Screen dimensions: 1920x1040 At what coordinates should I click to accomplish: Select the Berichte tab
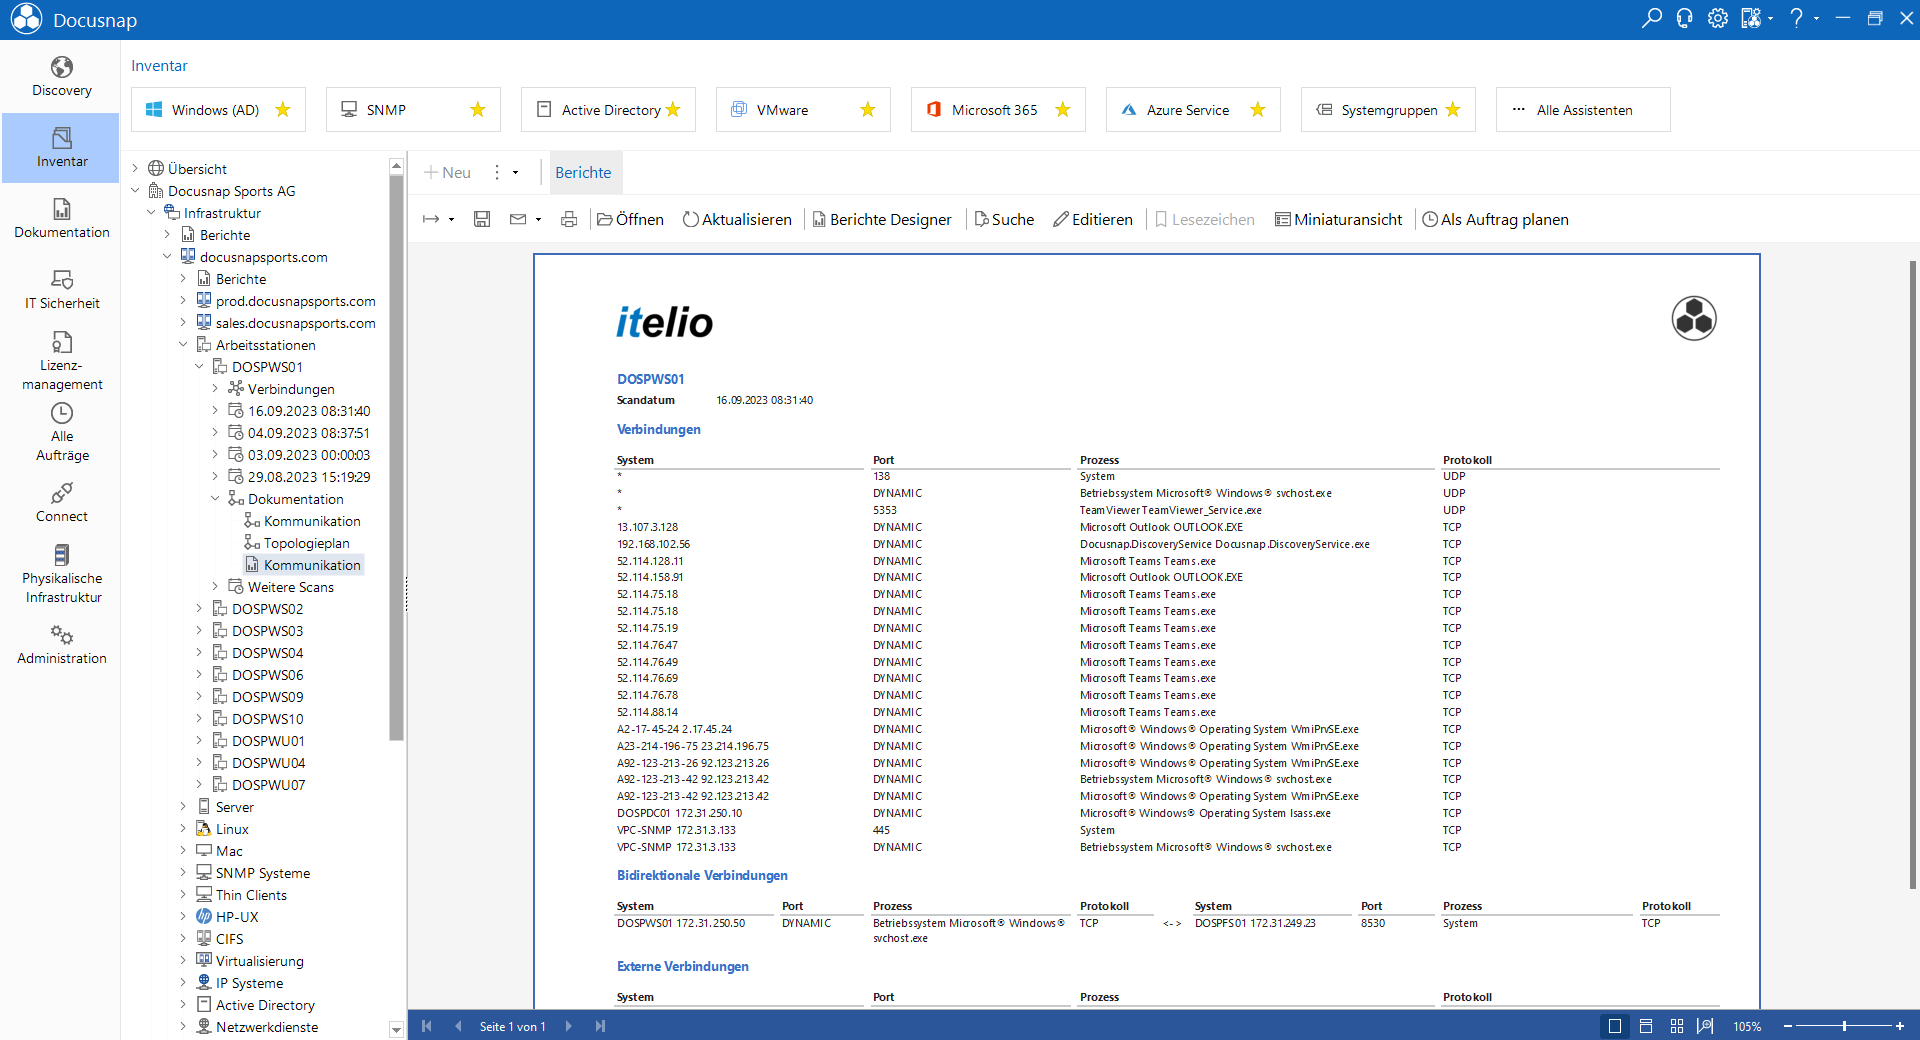tap(583, 172)
